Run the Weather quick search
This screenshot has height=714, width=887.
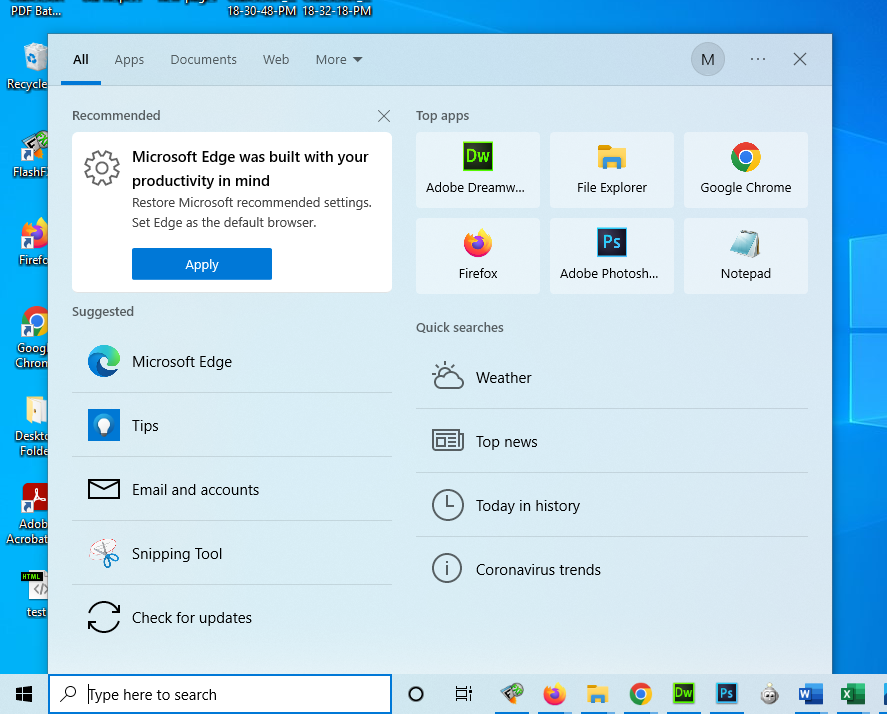coord(612,377)
